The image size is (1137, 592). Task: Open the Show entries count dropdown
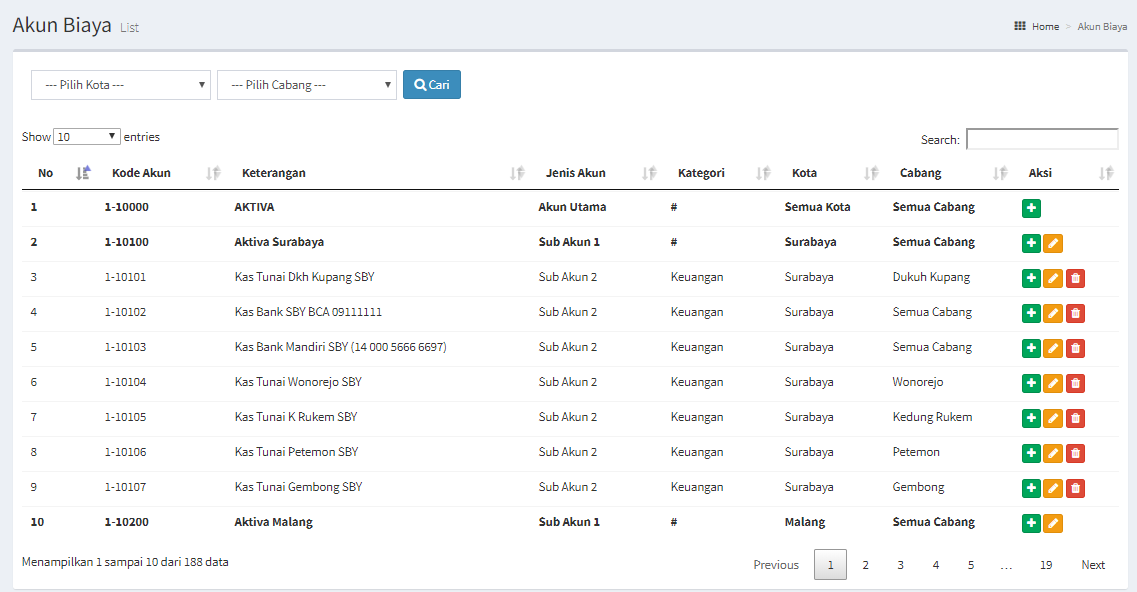click(x=86, y=136)
